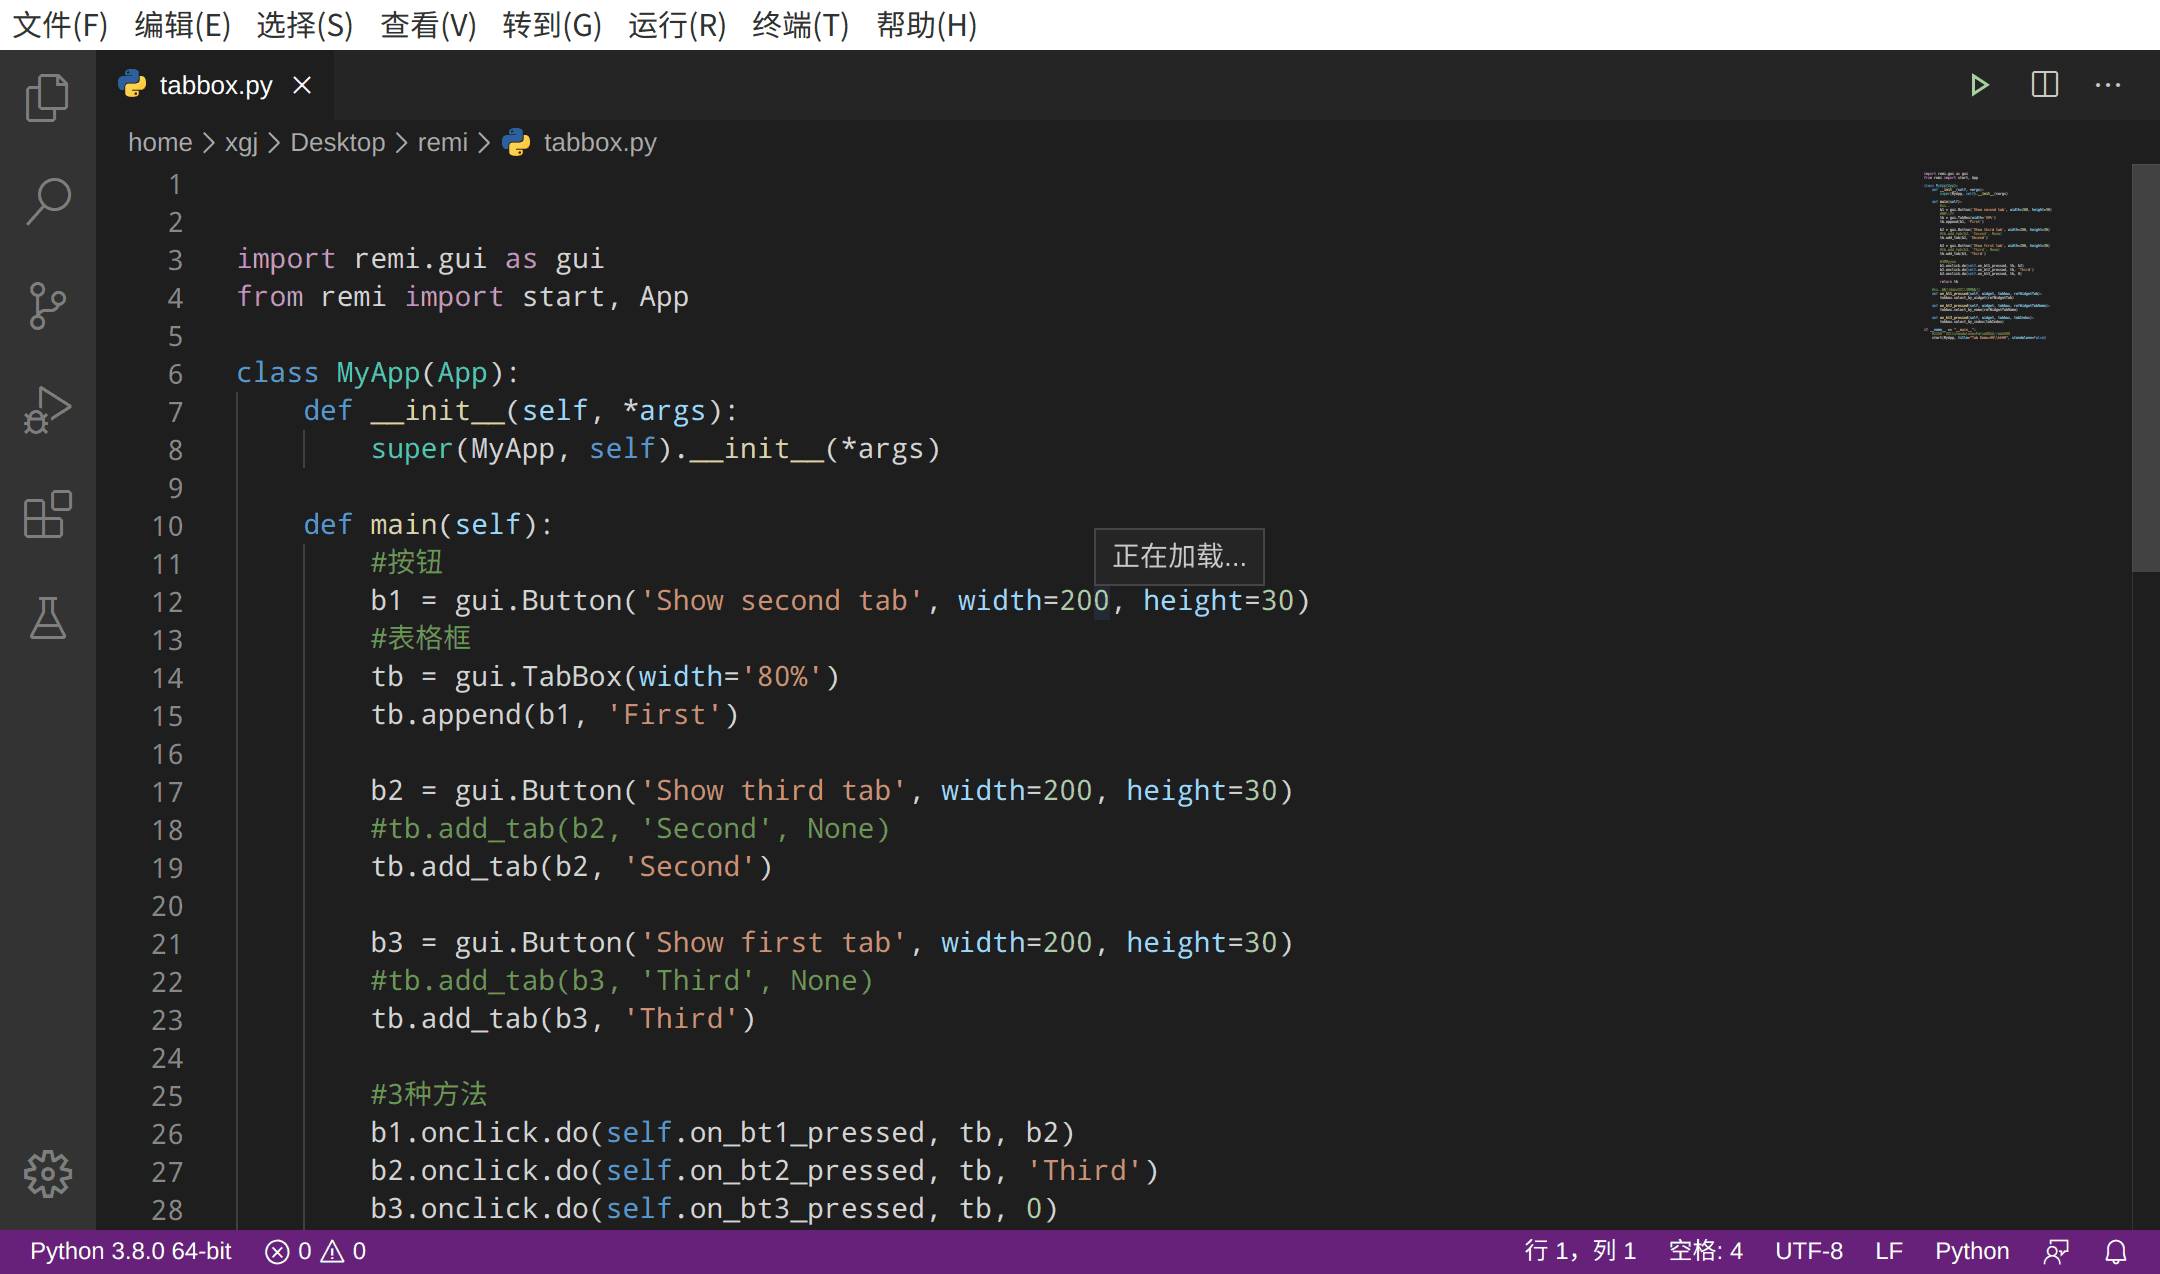Image resolution: width=2160 pixels, height=1274 pixels.
Task: Open the Search view in the activity bar
Action: (47, 201)
